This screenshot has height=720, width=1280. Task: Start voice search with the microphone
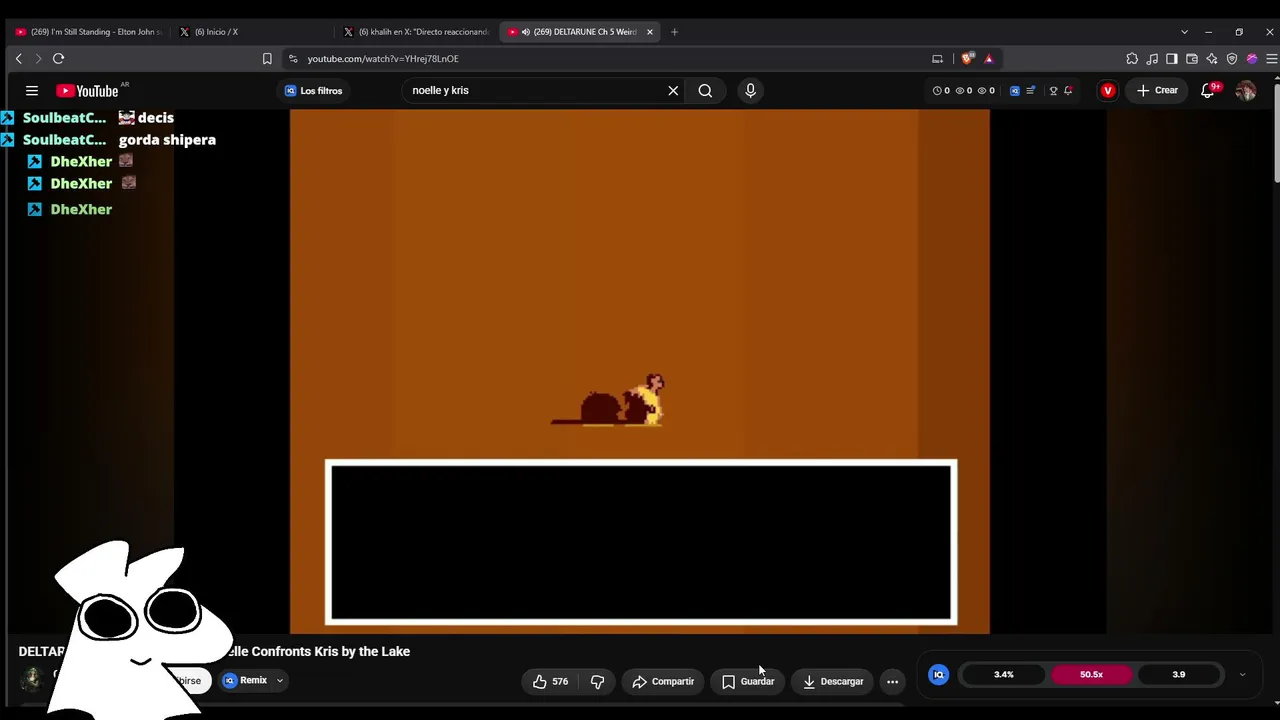750,91
